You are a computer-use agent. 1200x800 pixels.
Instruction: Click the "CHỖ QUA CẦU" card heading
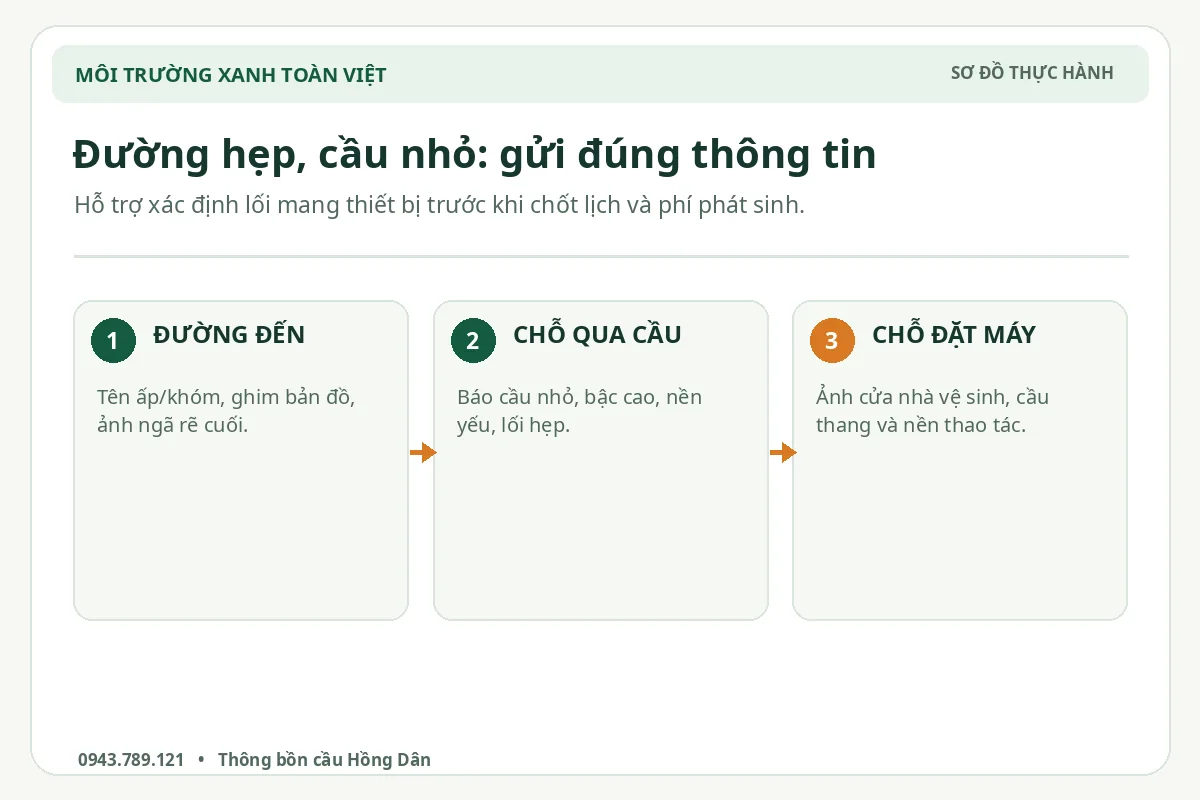(x=597, y=334)
